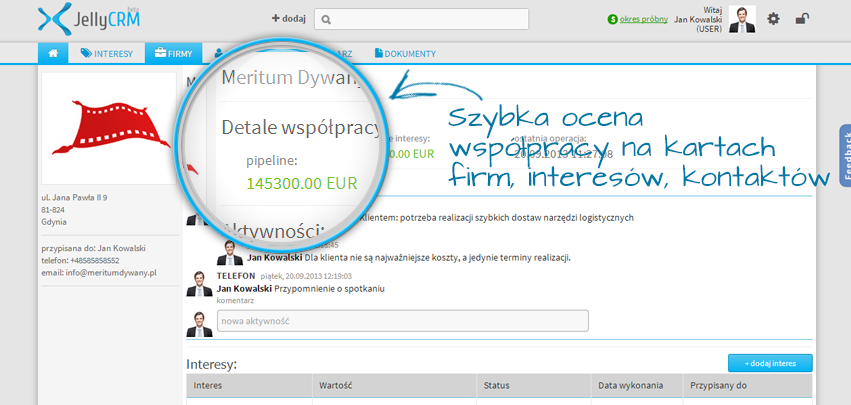Click the 'komentarz' link under Telefon activity
Screen dimensions: 851x405
coord(233,299)
